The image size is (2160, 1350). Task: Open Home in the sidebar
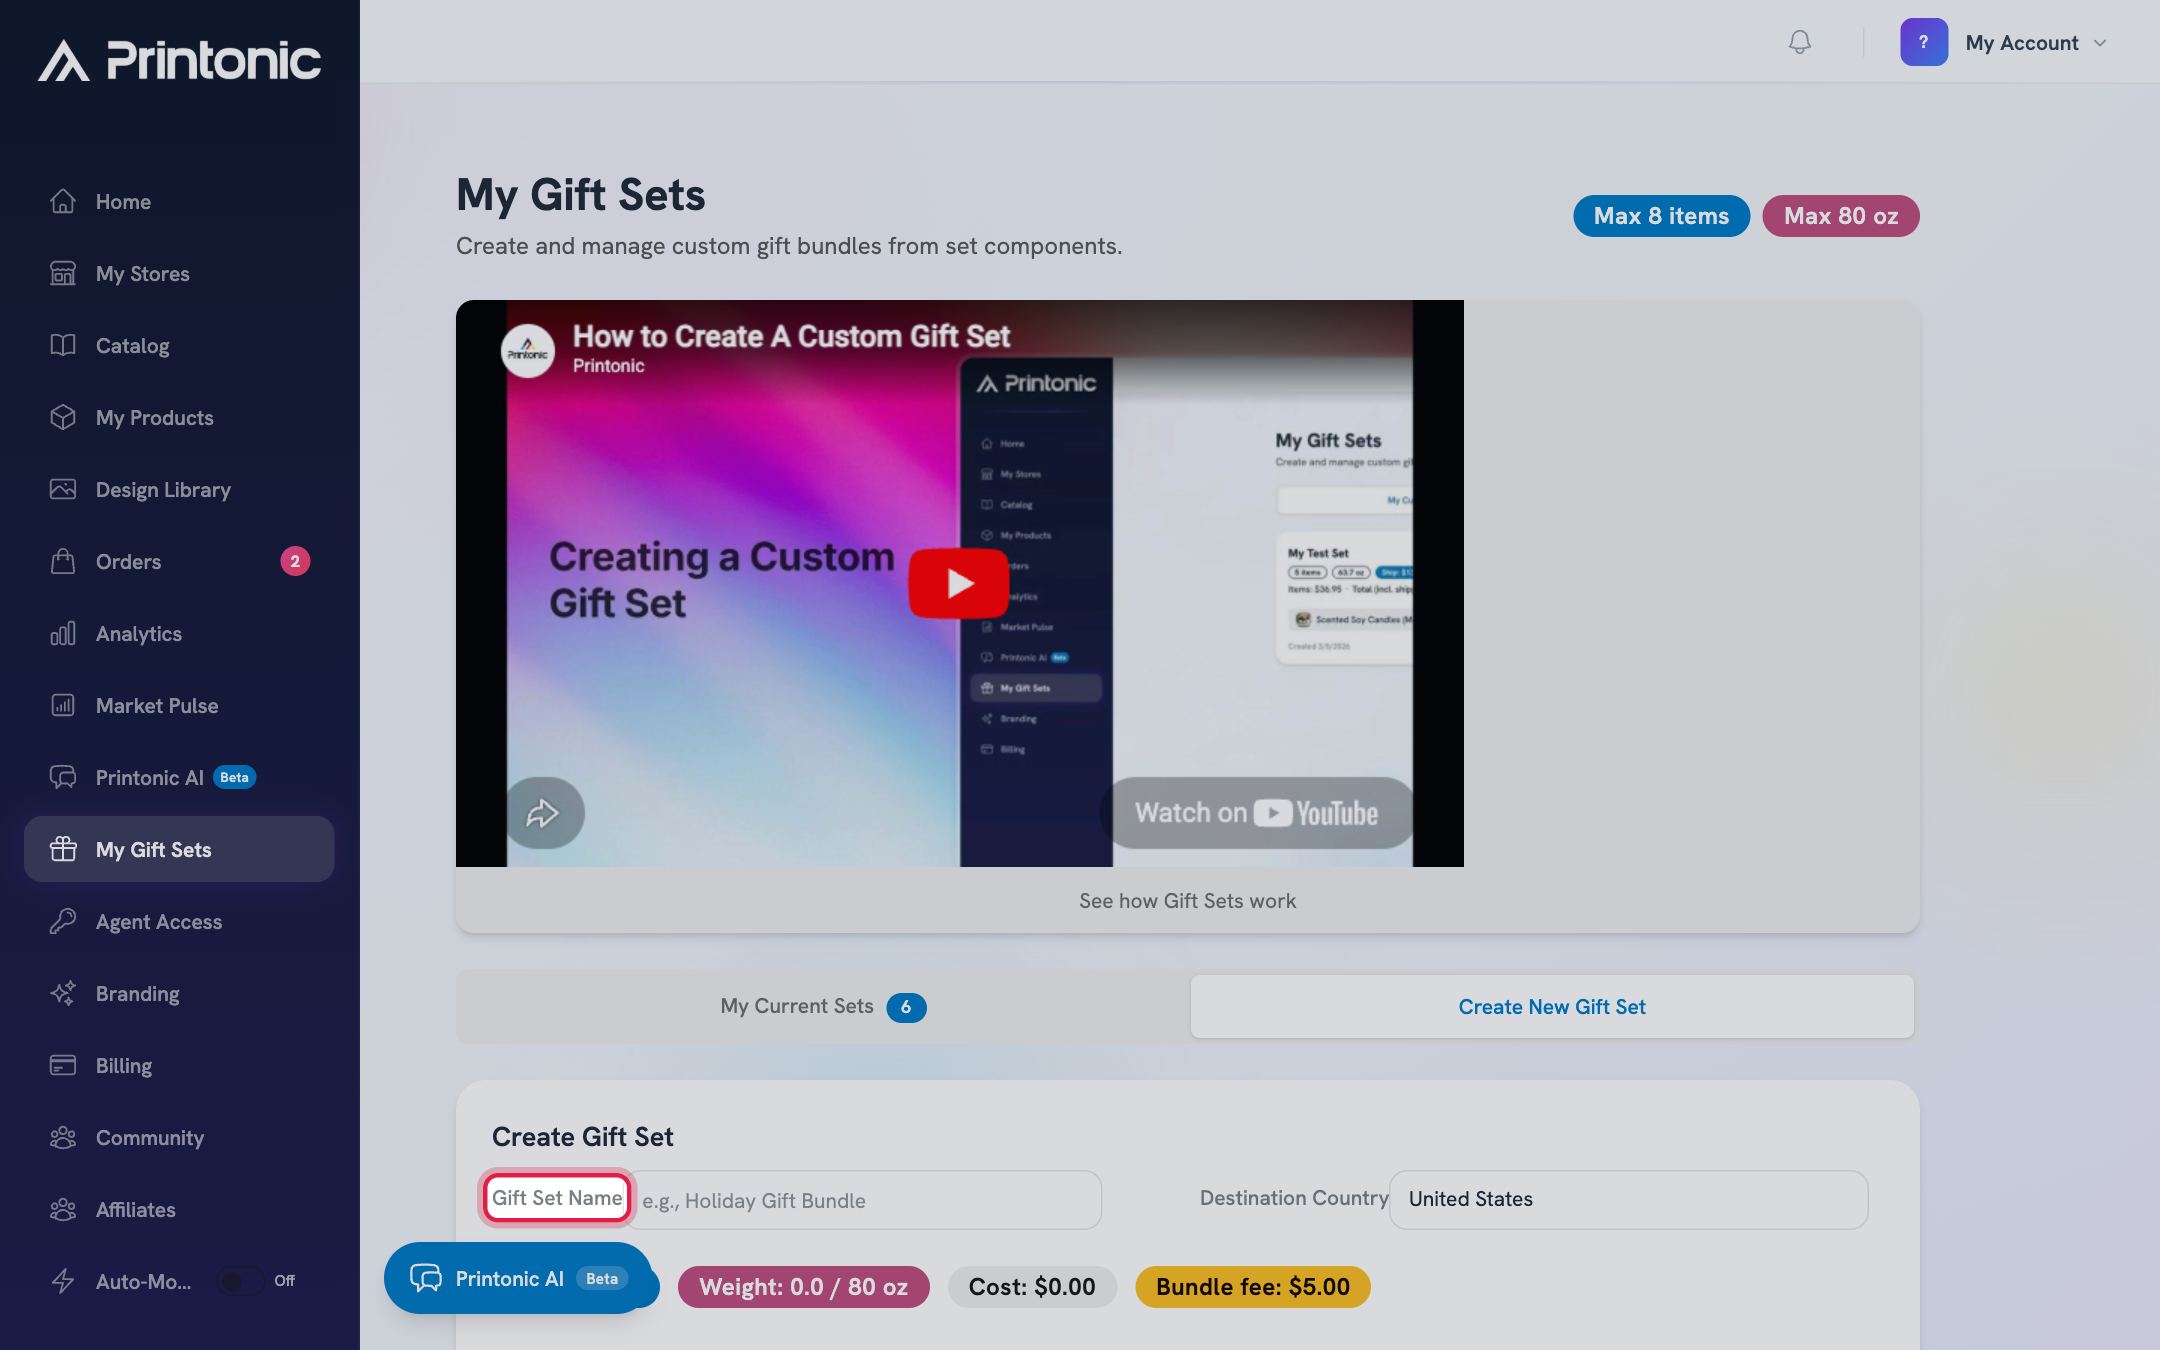[x=179, y=201]
